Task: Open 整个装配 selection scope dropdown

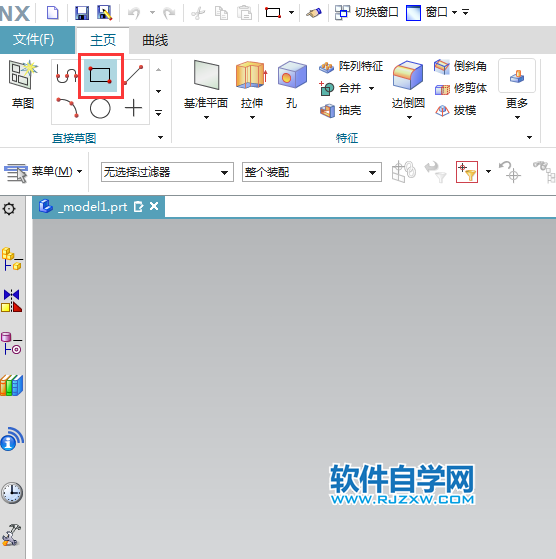Action: tap(312, 172)
